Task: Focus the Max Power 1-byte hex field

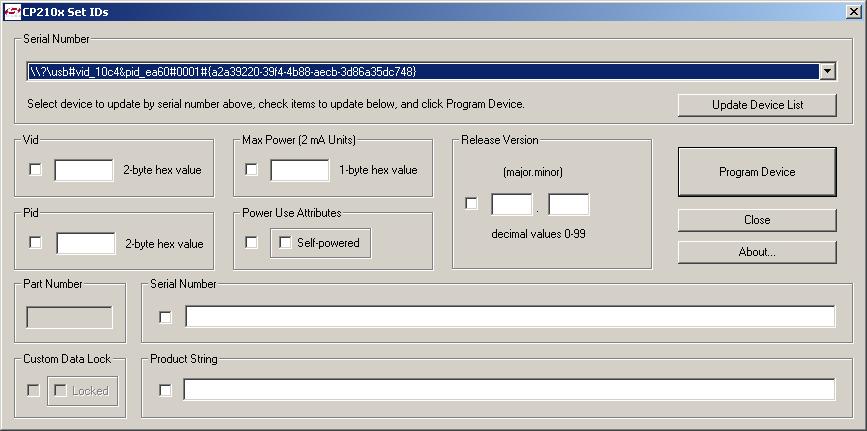Action: coord(300,170)
